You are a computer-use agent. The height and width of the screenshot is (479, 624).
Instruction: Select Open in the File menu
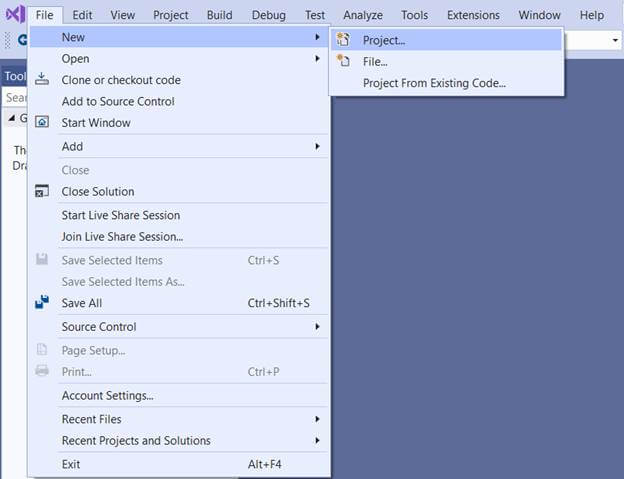[x=179, y=58]
